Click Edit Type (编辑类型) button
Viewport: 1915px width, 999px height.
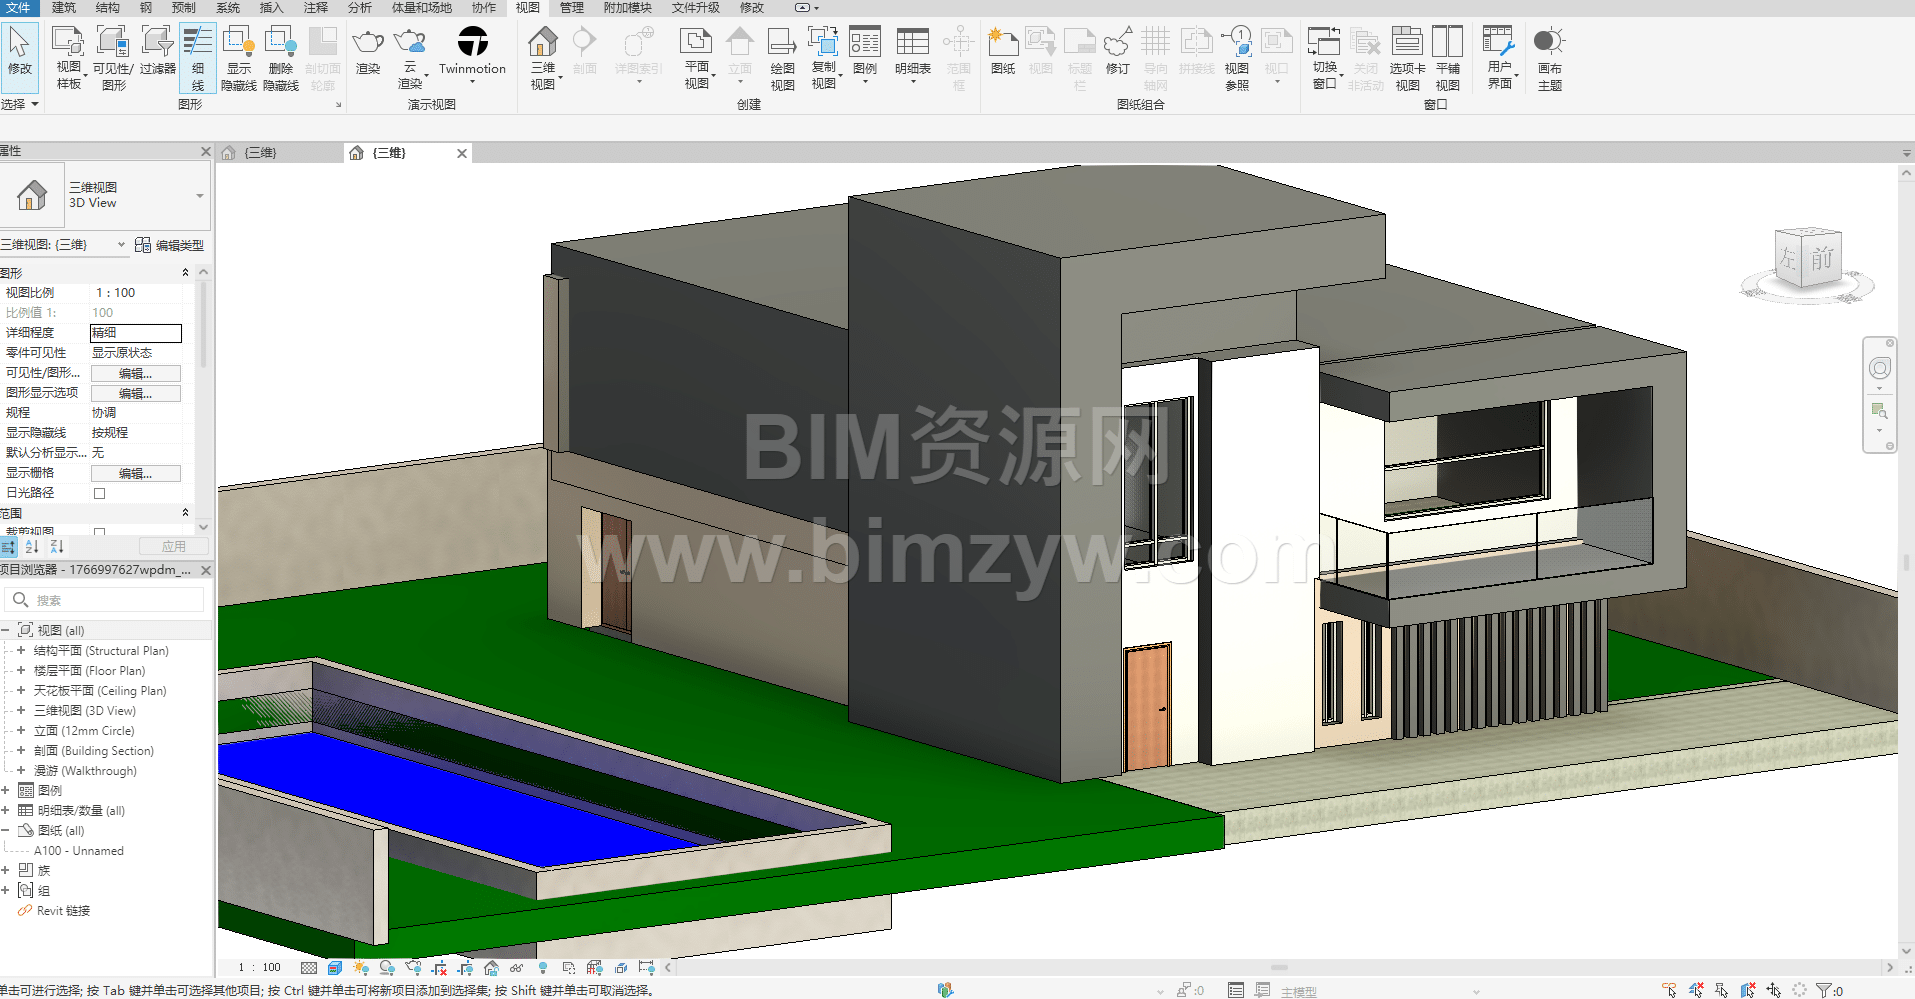[x=170, y=245]
